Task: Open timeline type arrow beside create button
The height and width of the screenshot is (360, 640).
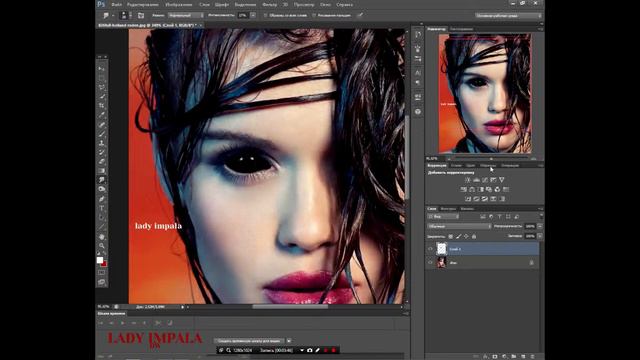Action: click(289, 341)
